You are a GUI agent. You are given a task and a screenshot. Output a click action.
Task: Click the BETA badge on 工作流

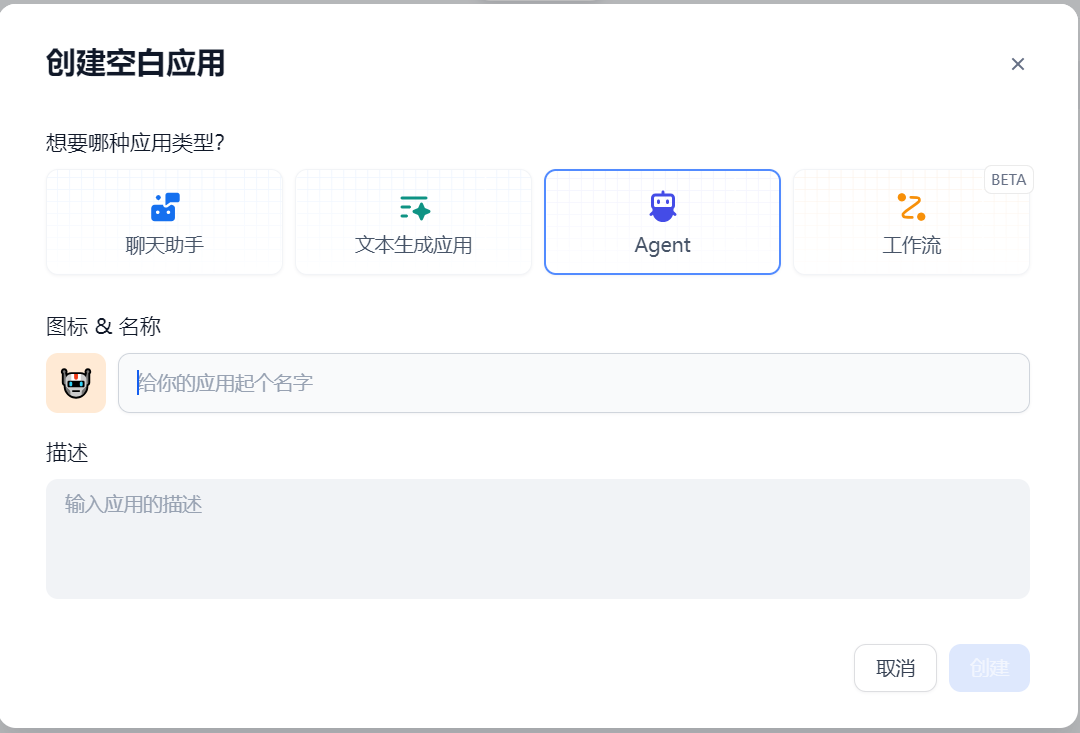coord(1009,180)
